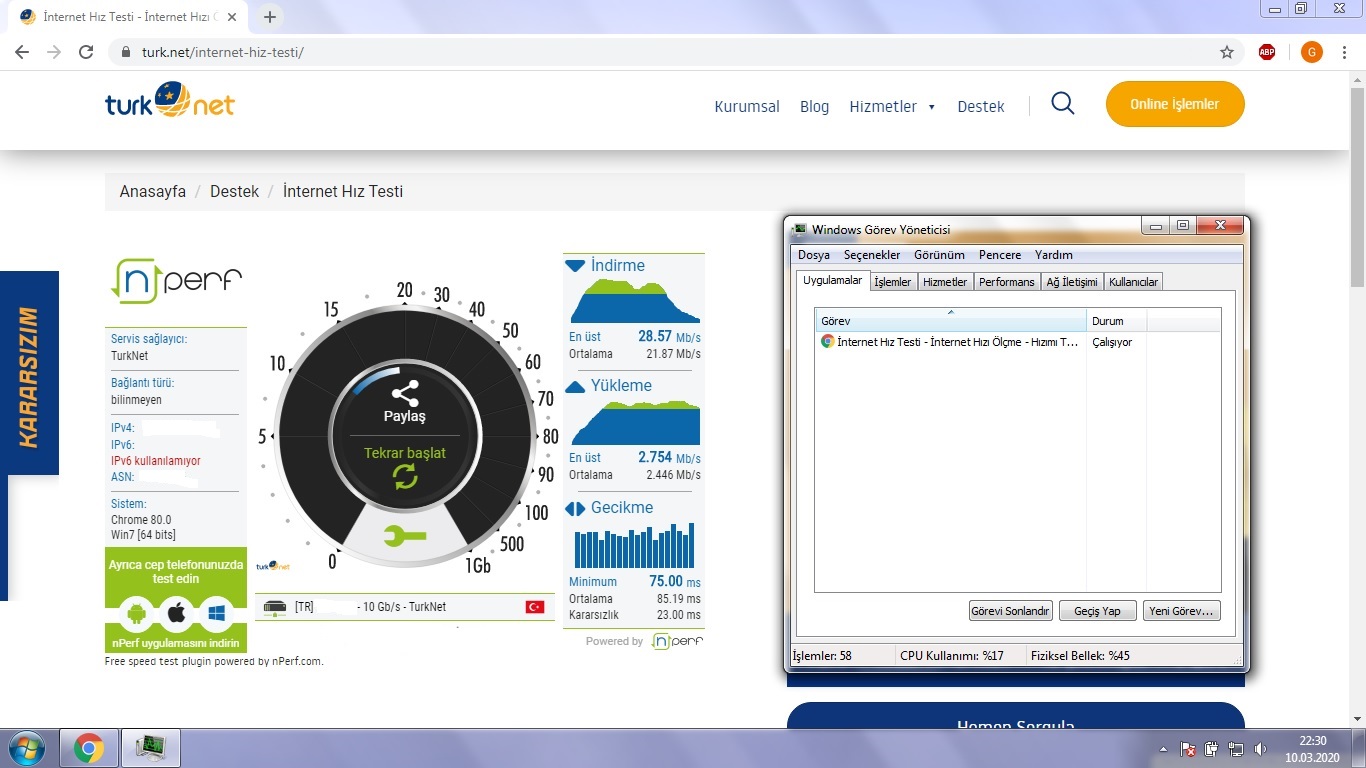Switch to the Kullanıcılar tab
This screenshot has width=1366, height=768.
click(x=1133, y=282)
